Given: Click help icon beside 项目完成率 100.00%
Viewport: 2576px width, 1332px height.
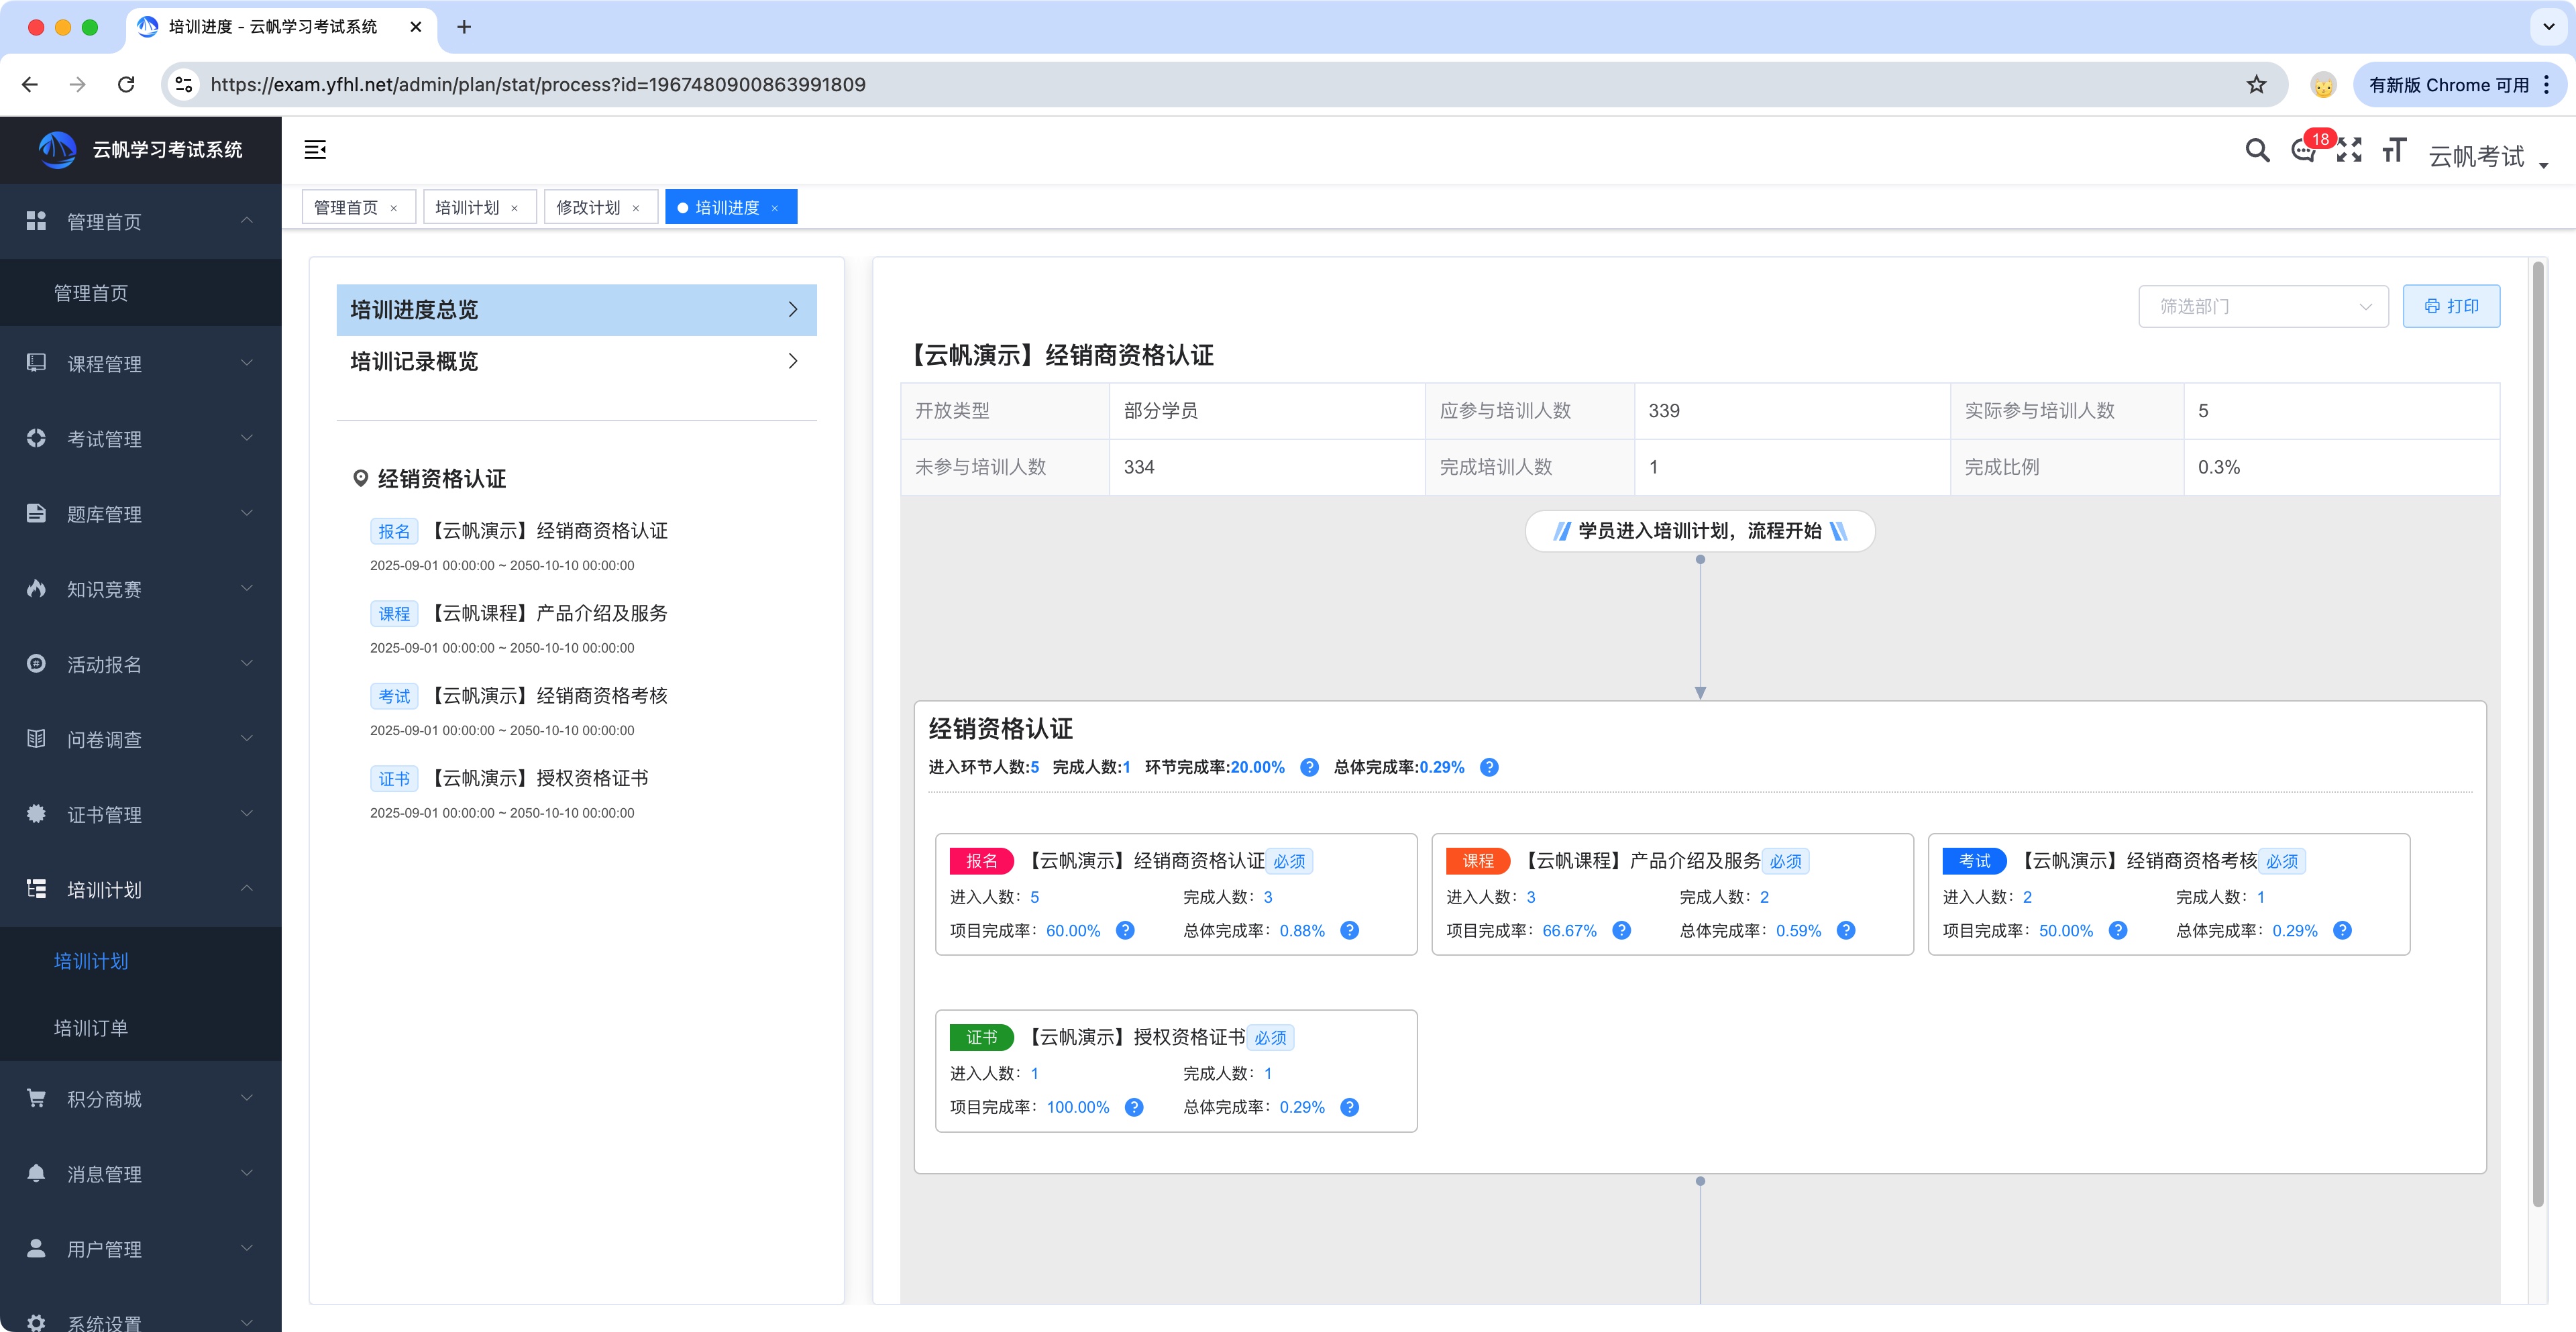Looking at the screenshot, I should coord(1134,1107).
